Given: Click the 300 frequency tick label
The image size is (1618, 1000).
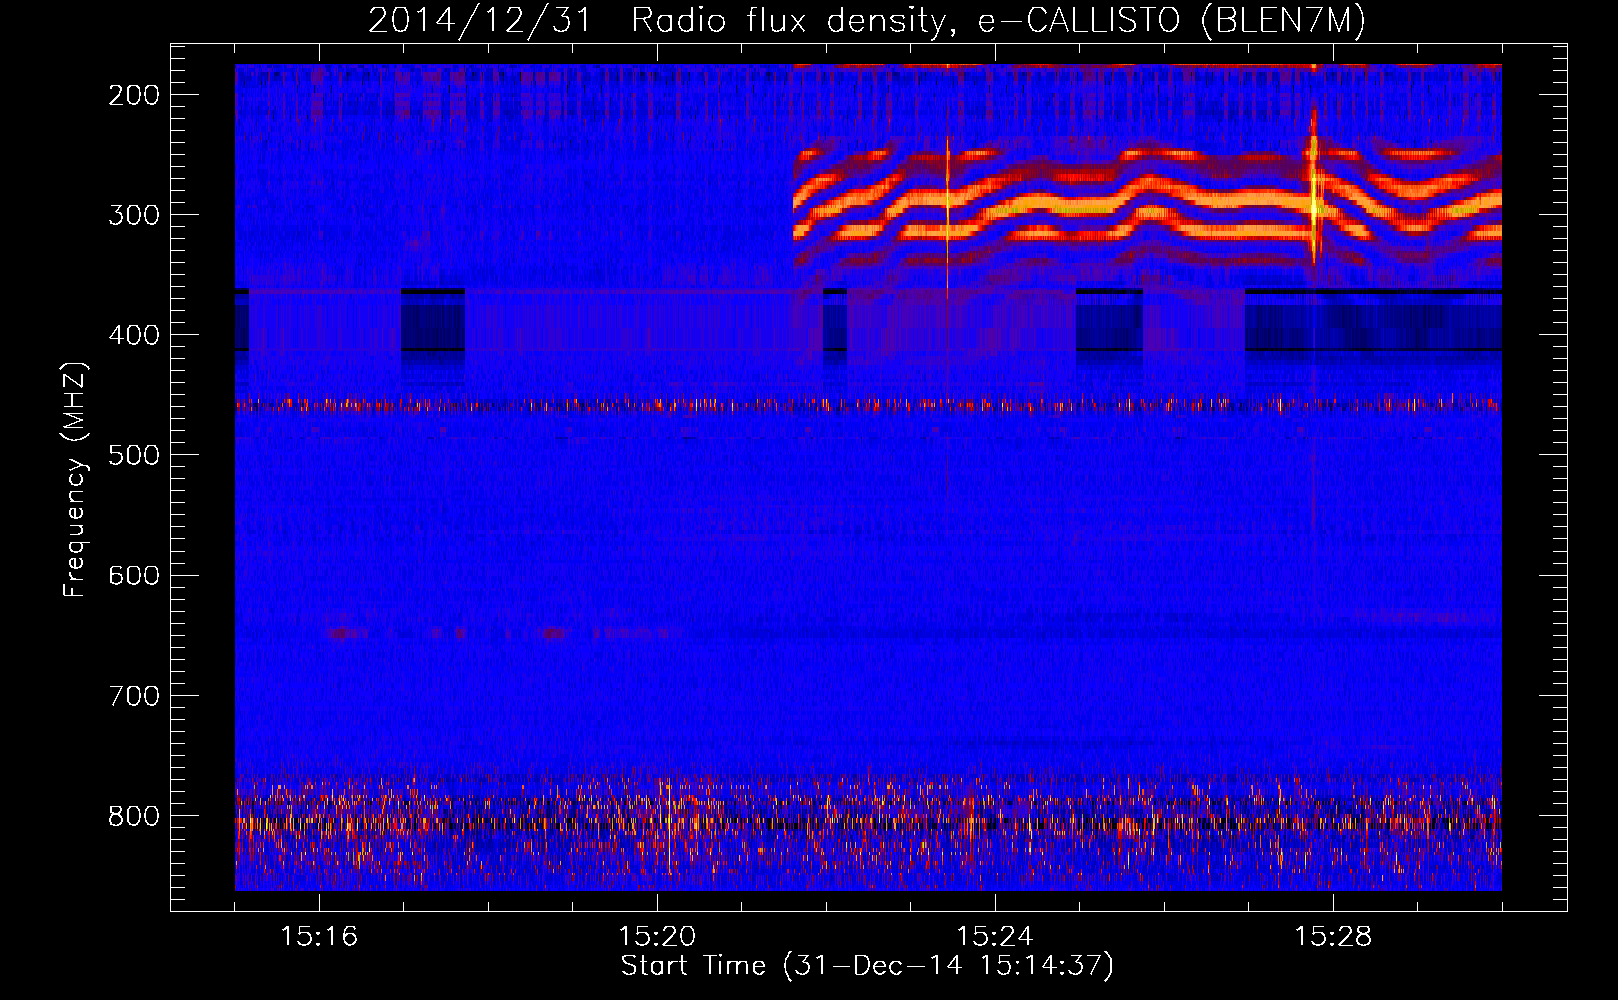Looking at the screenshot, I should (x=133, y=215).
